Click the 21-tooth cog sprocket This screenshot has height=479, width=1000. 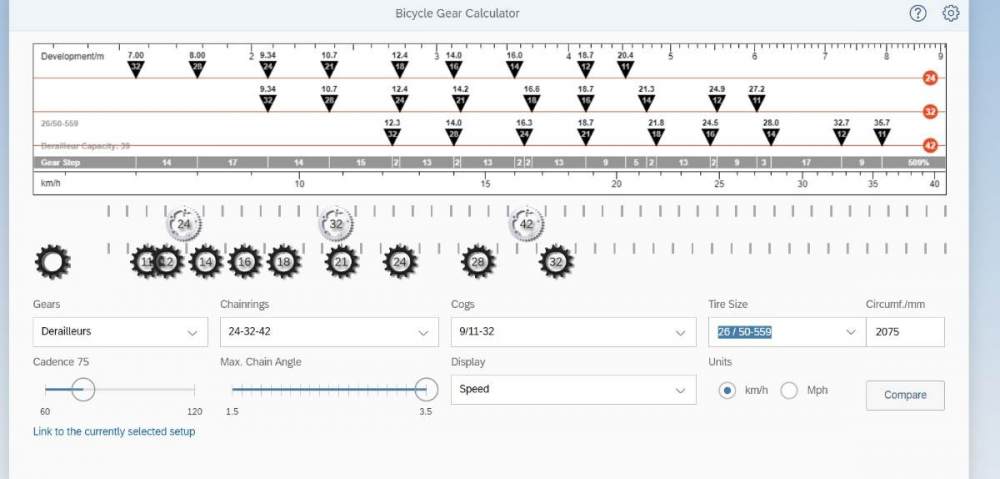[x=341, y=262]
